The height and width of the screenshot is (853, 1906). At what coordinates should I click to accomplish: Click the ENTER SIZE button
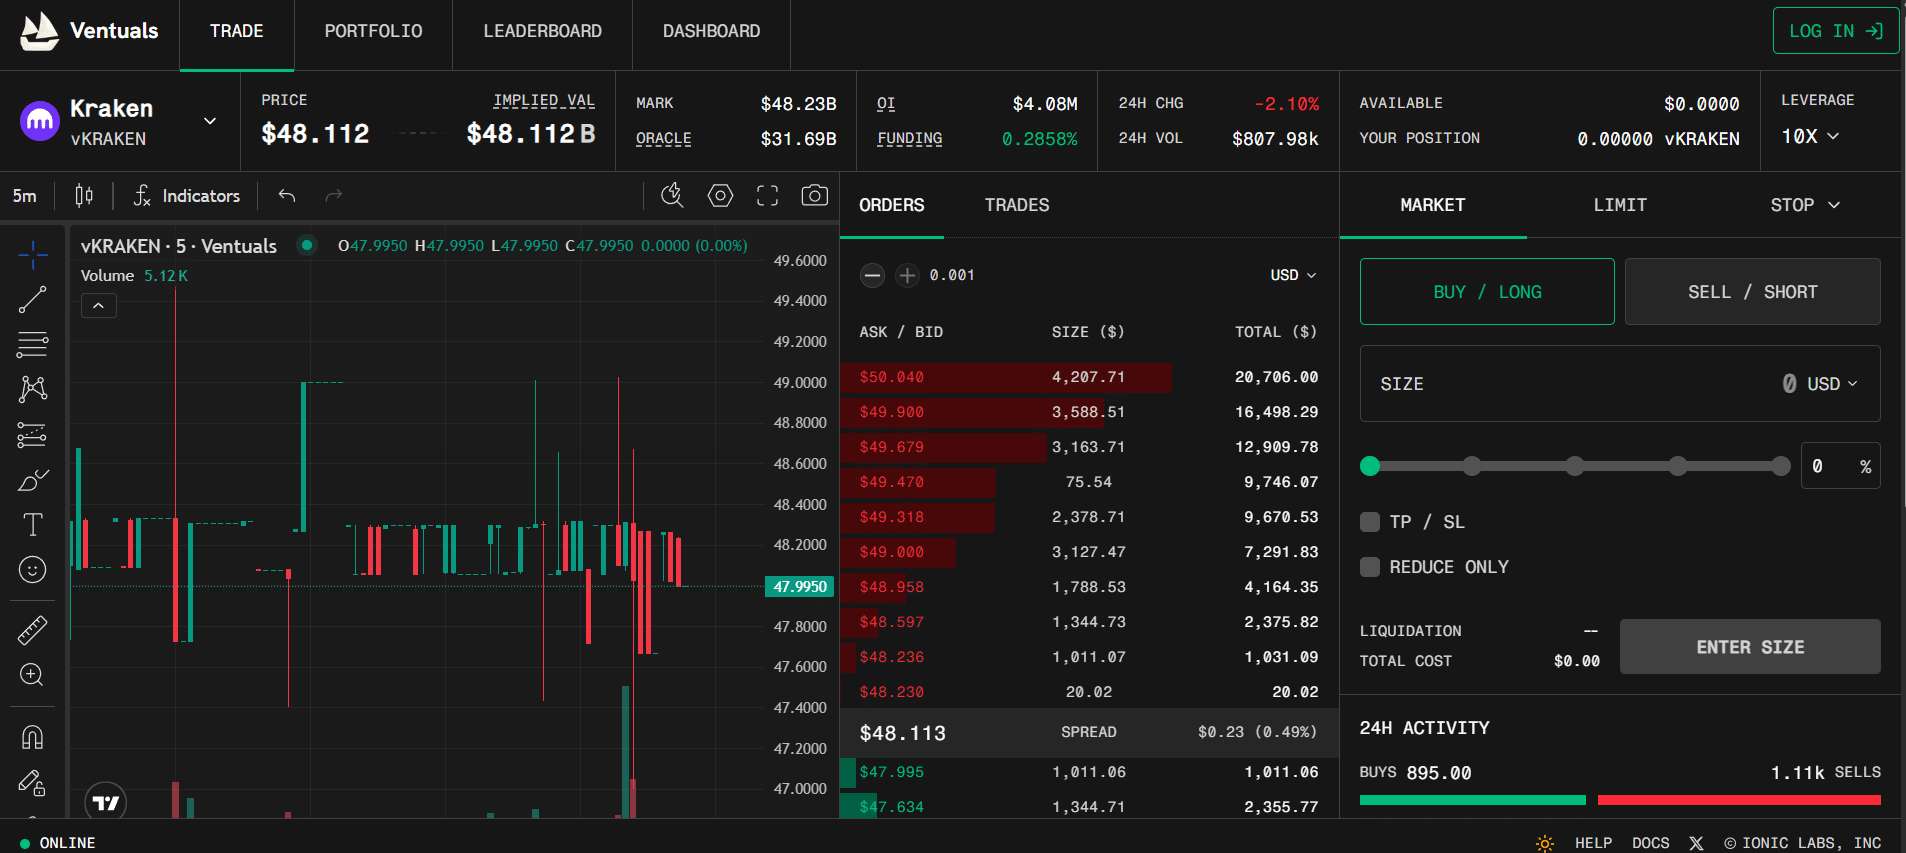click(1750, 647)
